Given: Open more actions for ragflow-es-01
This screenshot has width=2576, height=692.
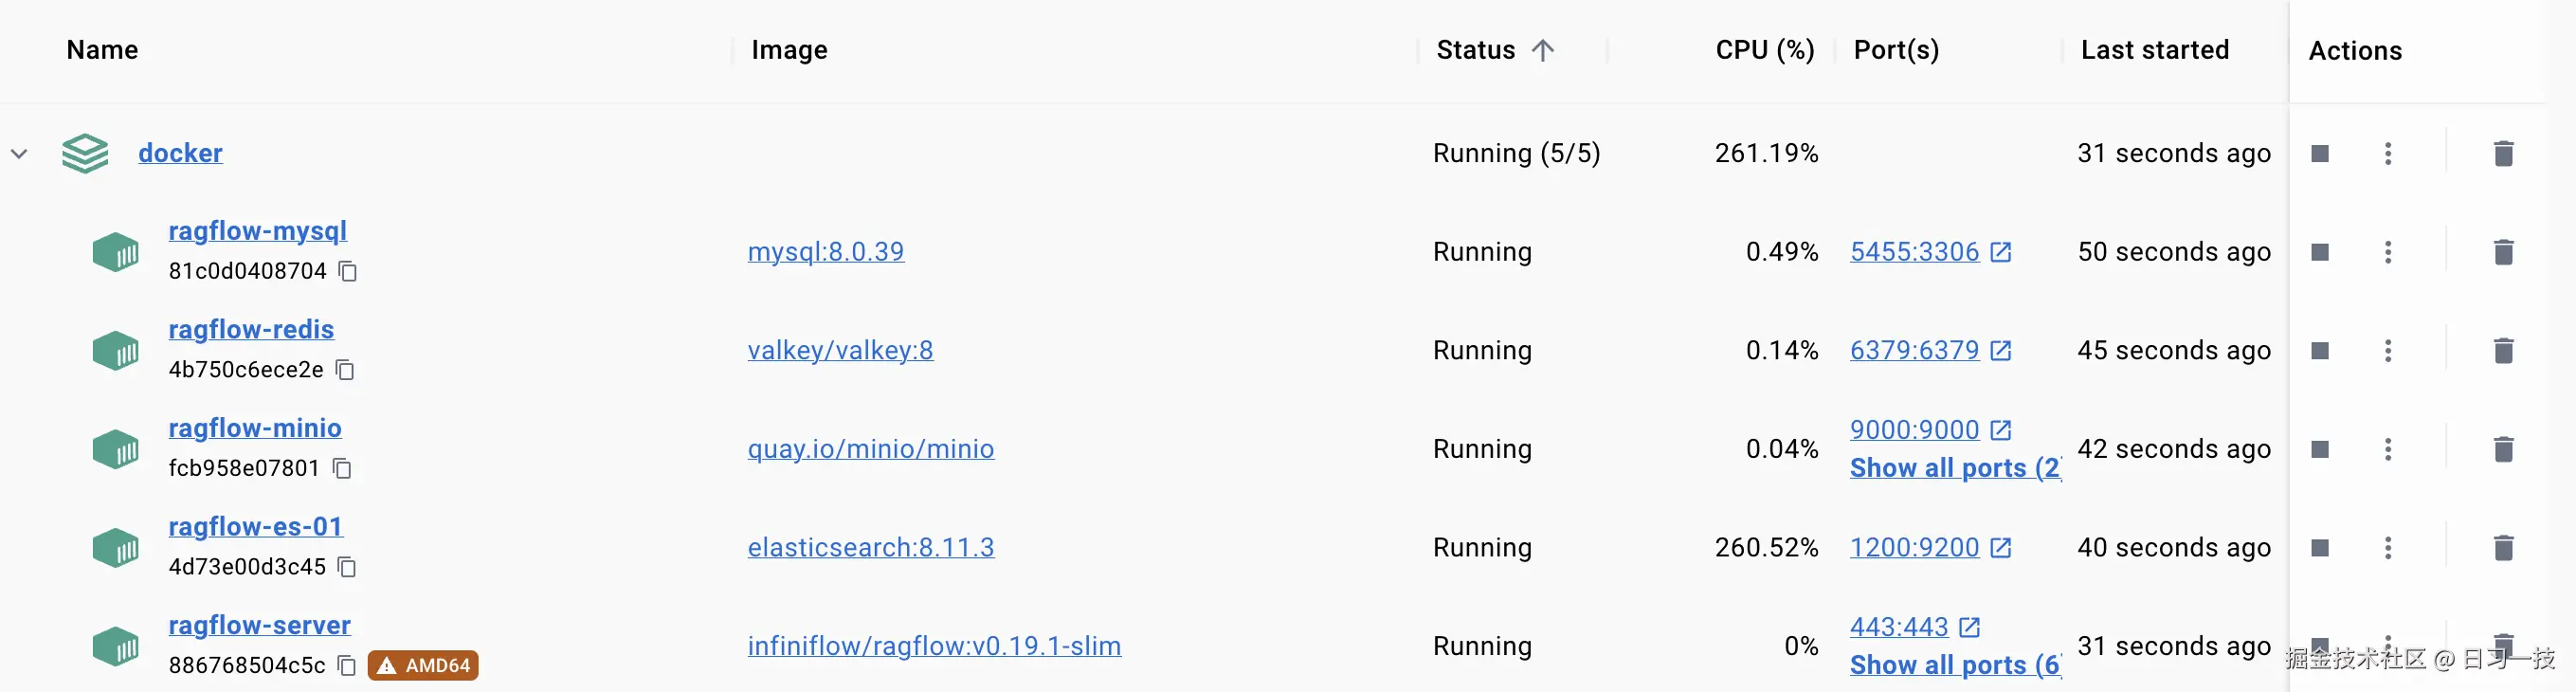Looking at the screenshot, I should [2388, 548].
